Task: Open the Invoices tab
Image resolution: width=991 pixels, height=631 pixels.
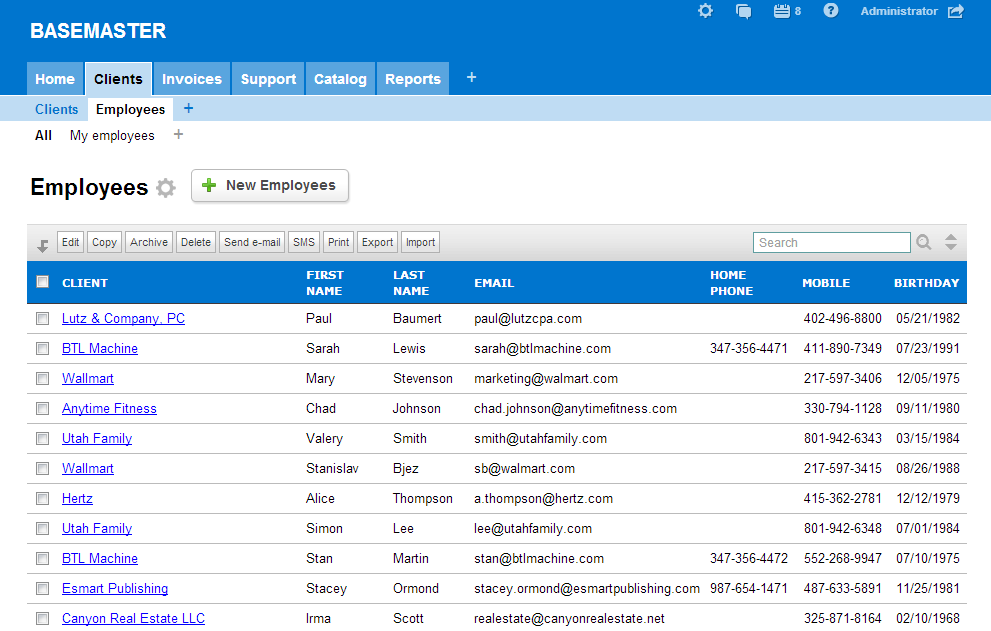Action: 192,79
